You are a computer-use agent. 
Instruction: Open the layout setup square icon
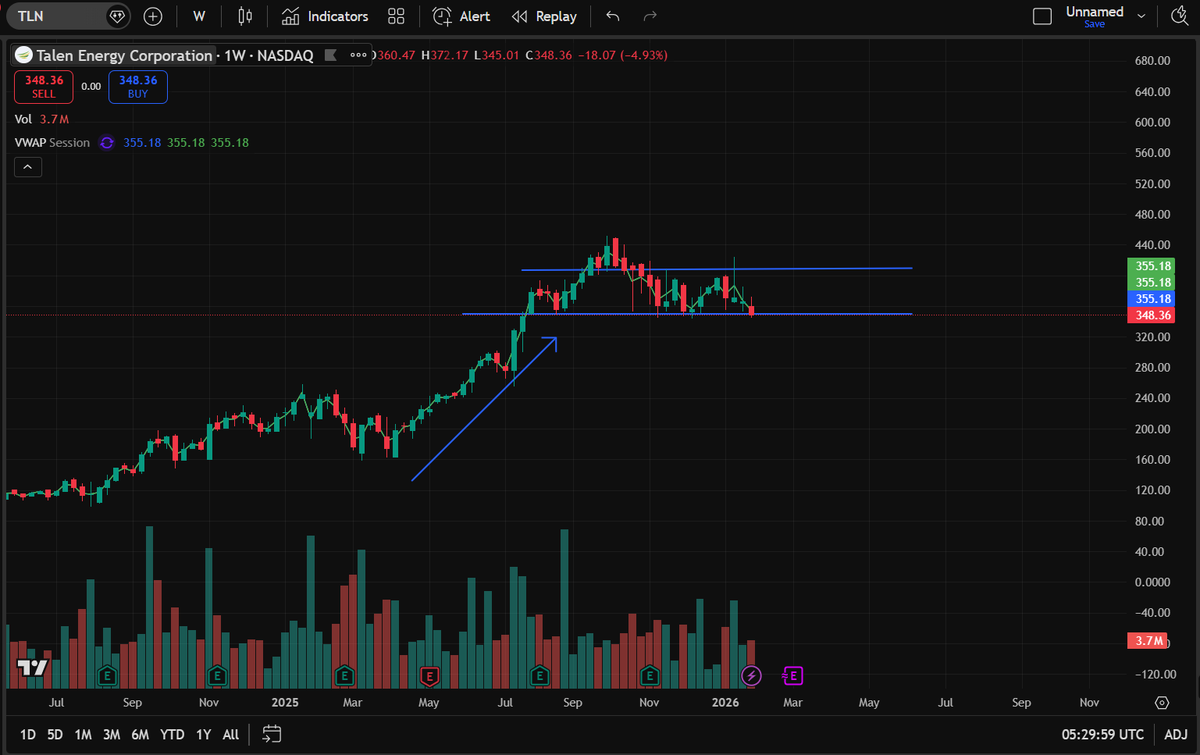[x=1042, y=16]
